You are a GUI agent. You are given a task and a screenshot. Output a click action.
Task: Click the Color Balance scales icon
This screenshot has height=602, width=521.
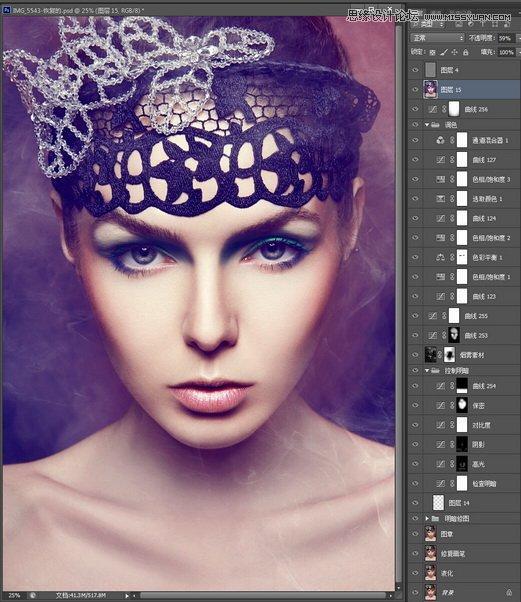[x=440, y=257]
